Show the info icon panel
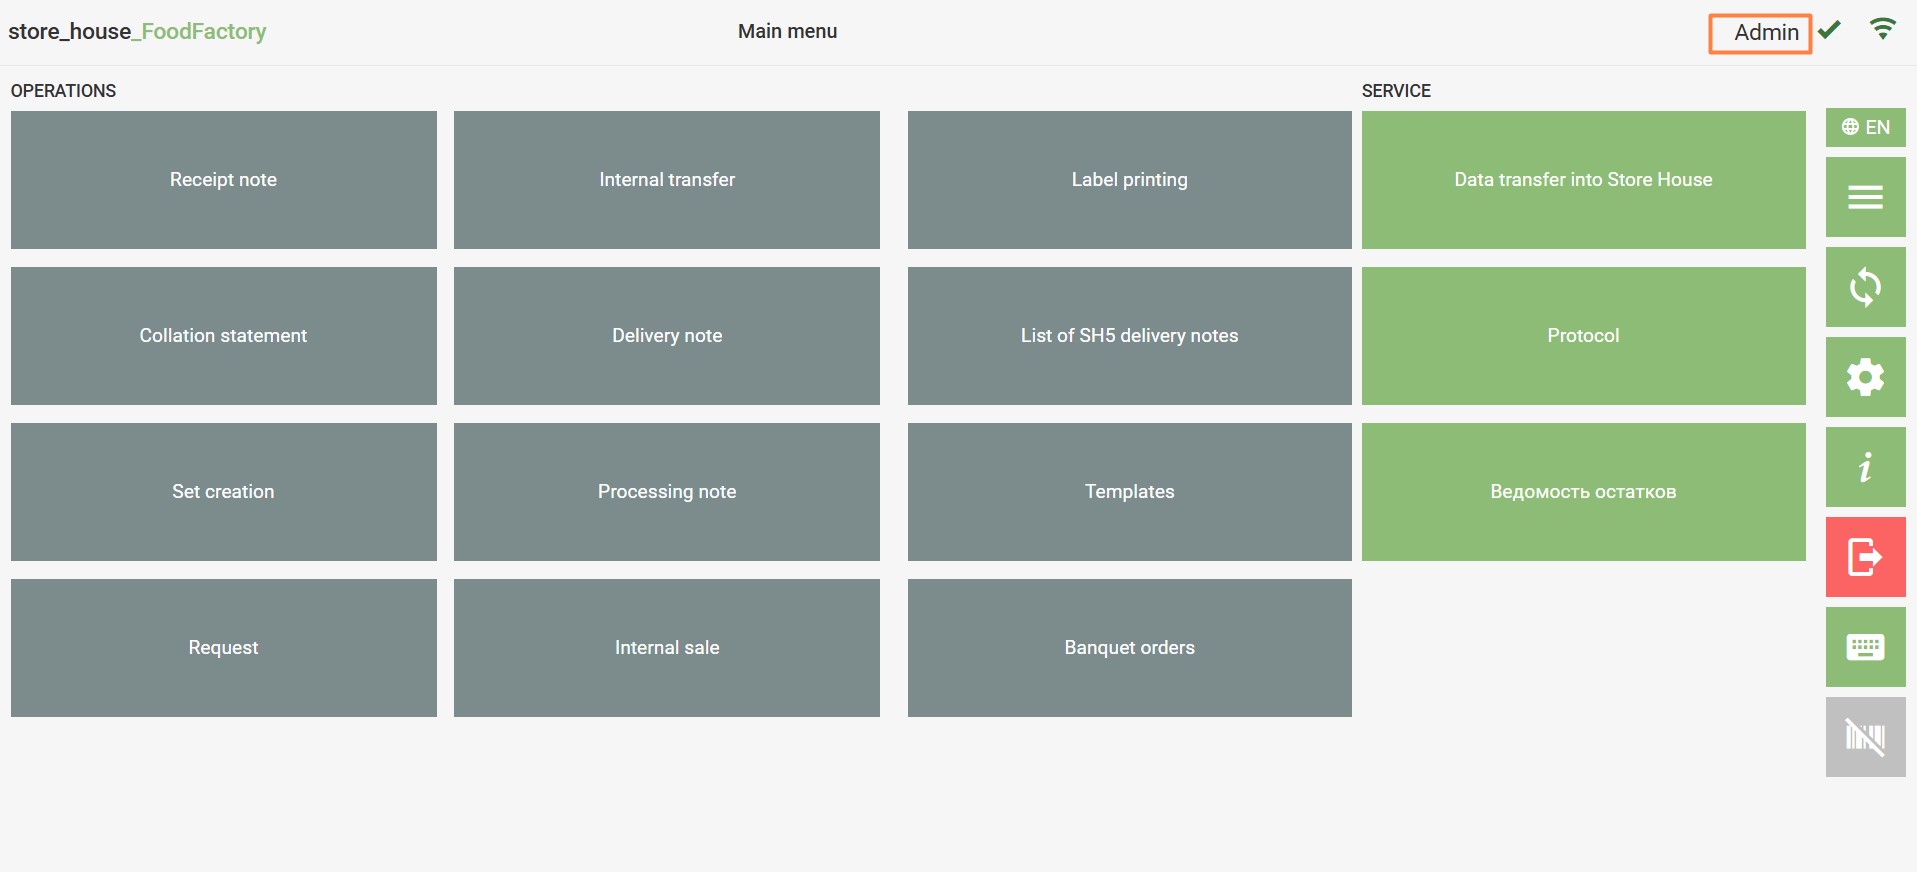Viewport: 1917px width, 872px height. tap(1865, 467)
